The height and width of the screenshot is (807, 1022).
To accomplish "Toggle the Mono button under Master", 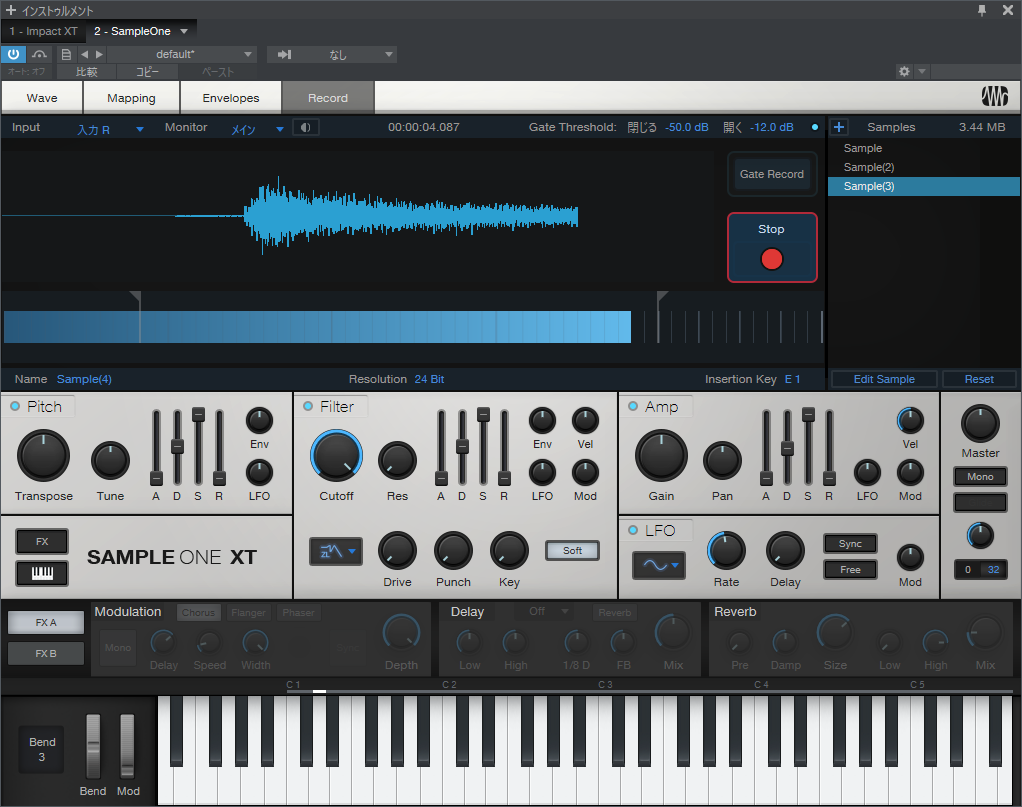I will pyautogui.click(x=980, y=477).
